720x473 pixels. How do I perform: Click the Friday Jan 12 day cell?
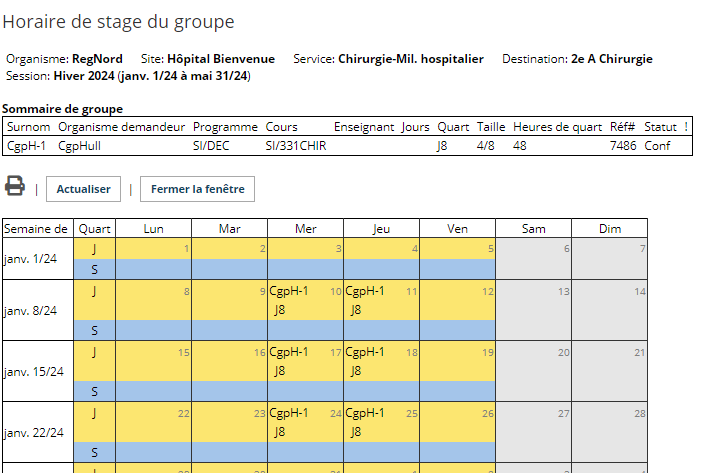(x=457, y=300)
